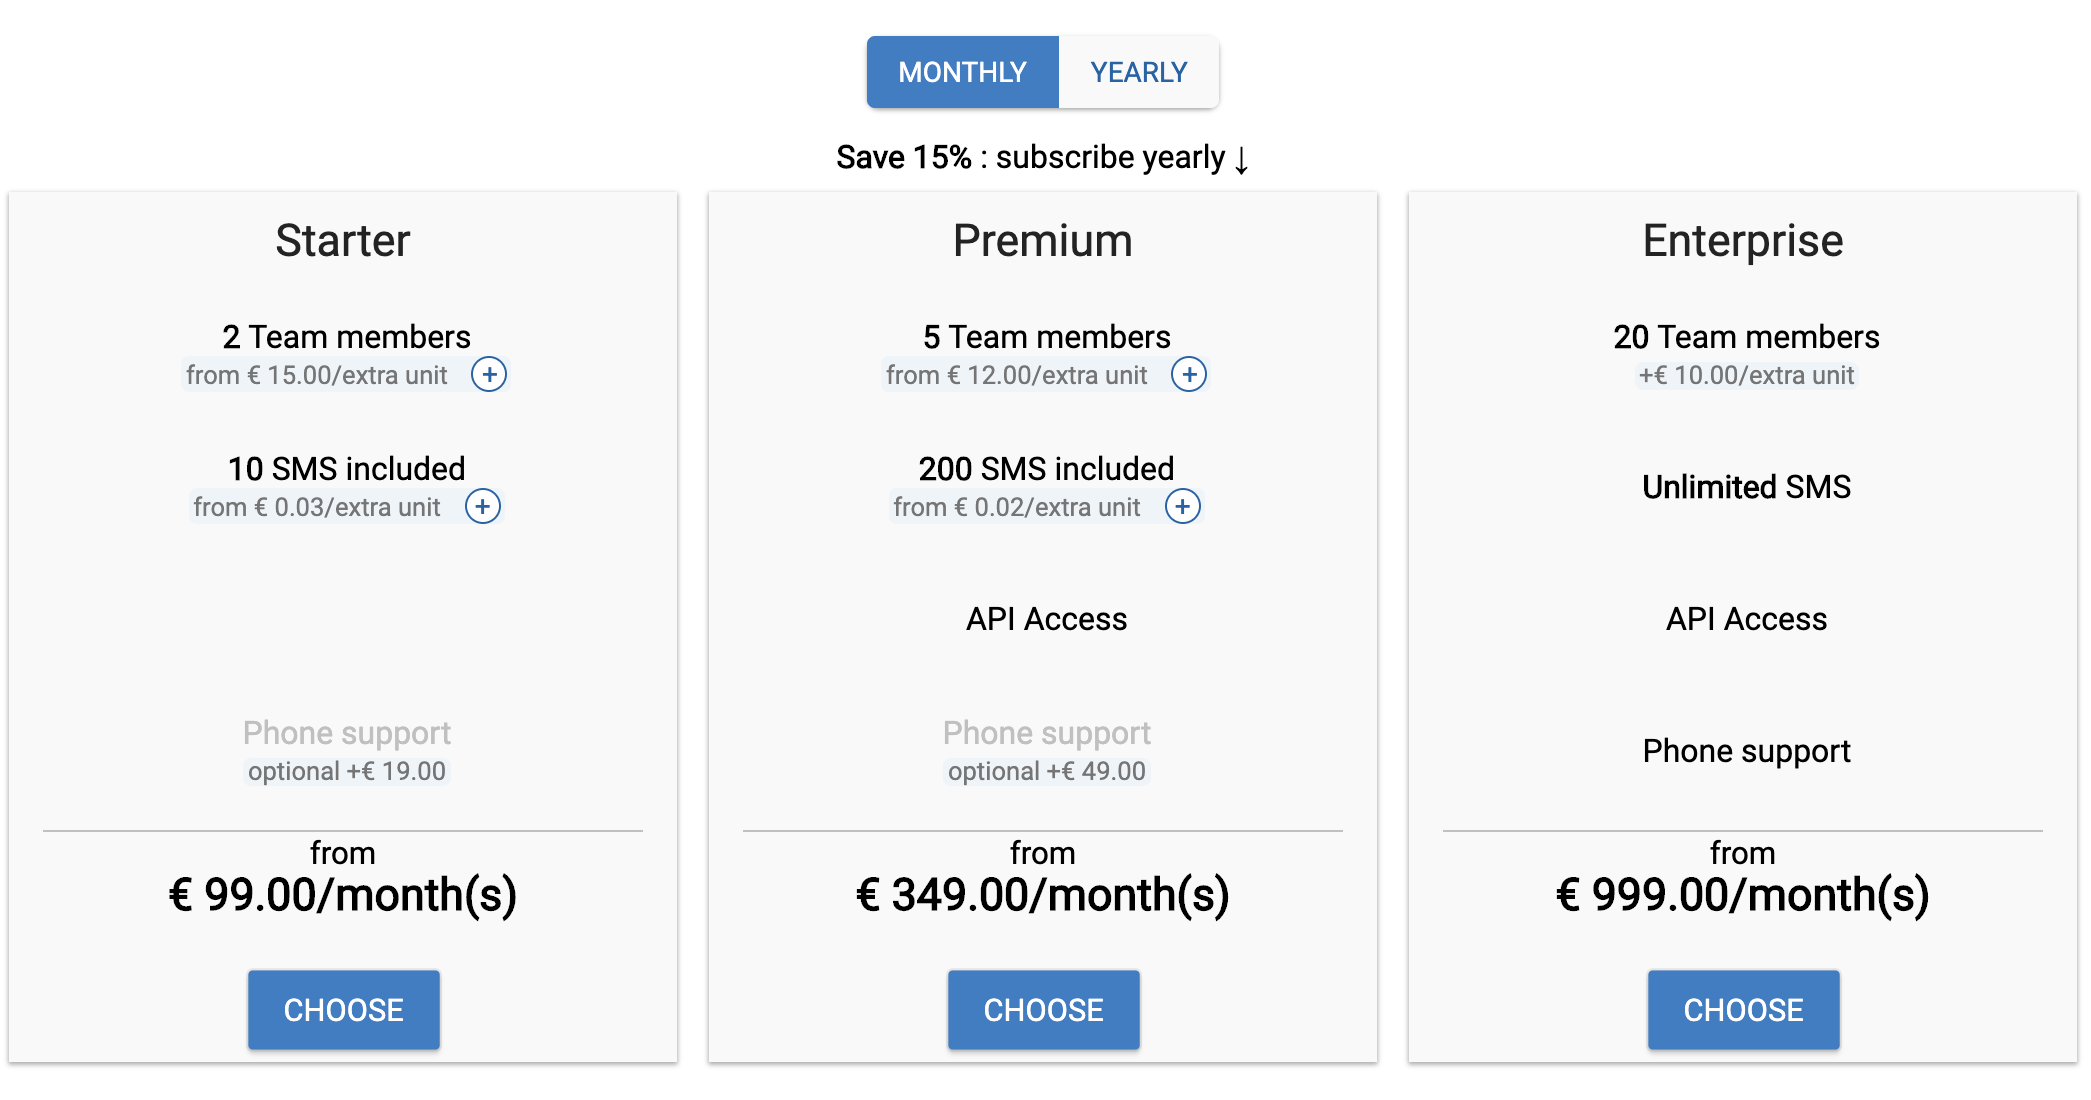
Task: Enable optional Phone support on Starter
Action: [x=346, y=771]
